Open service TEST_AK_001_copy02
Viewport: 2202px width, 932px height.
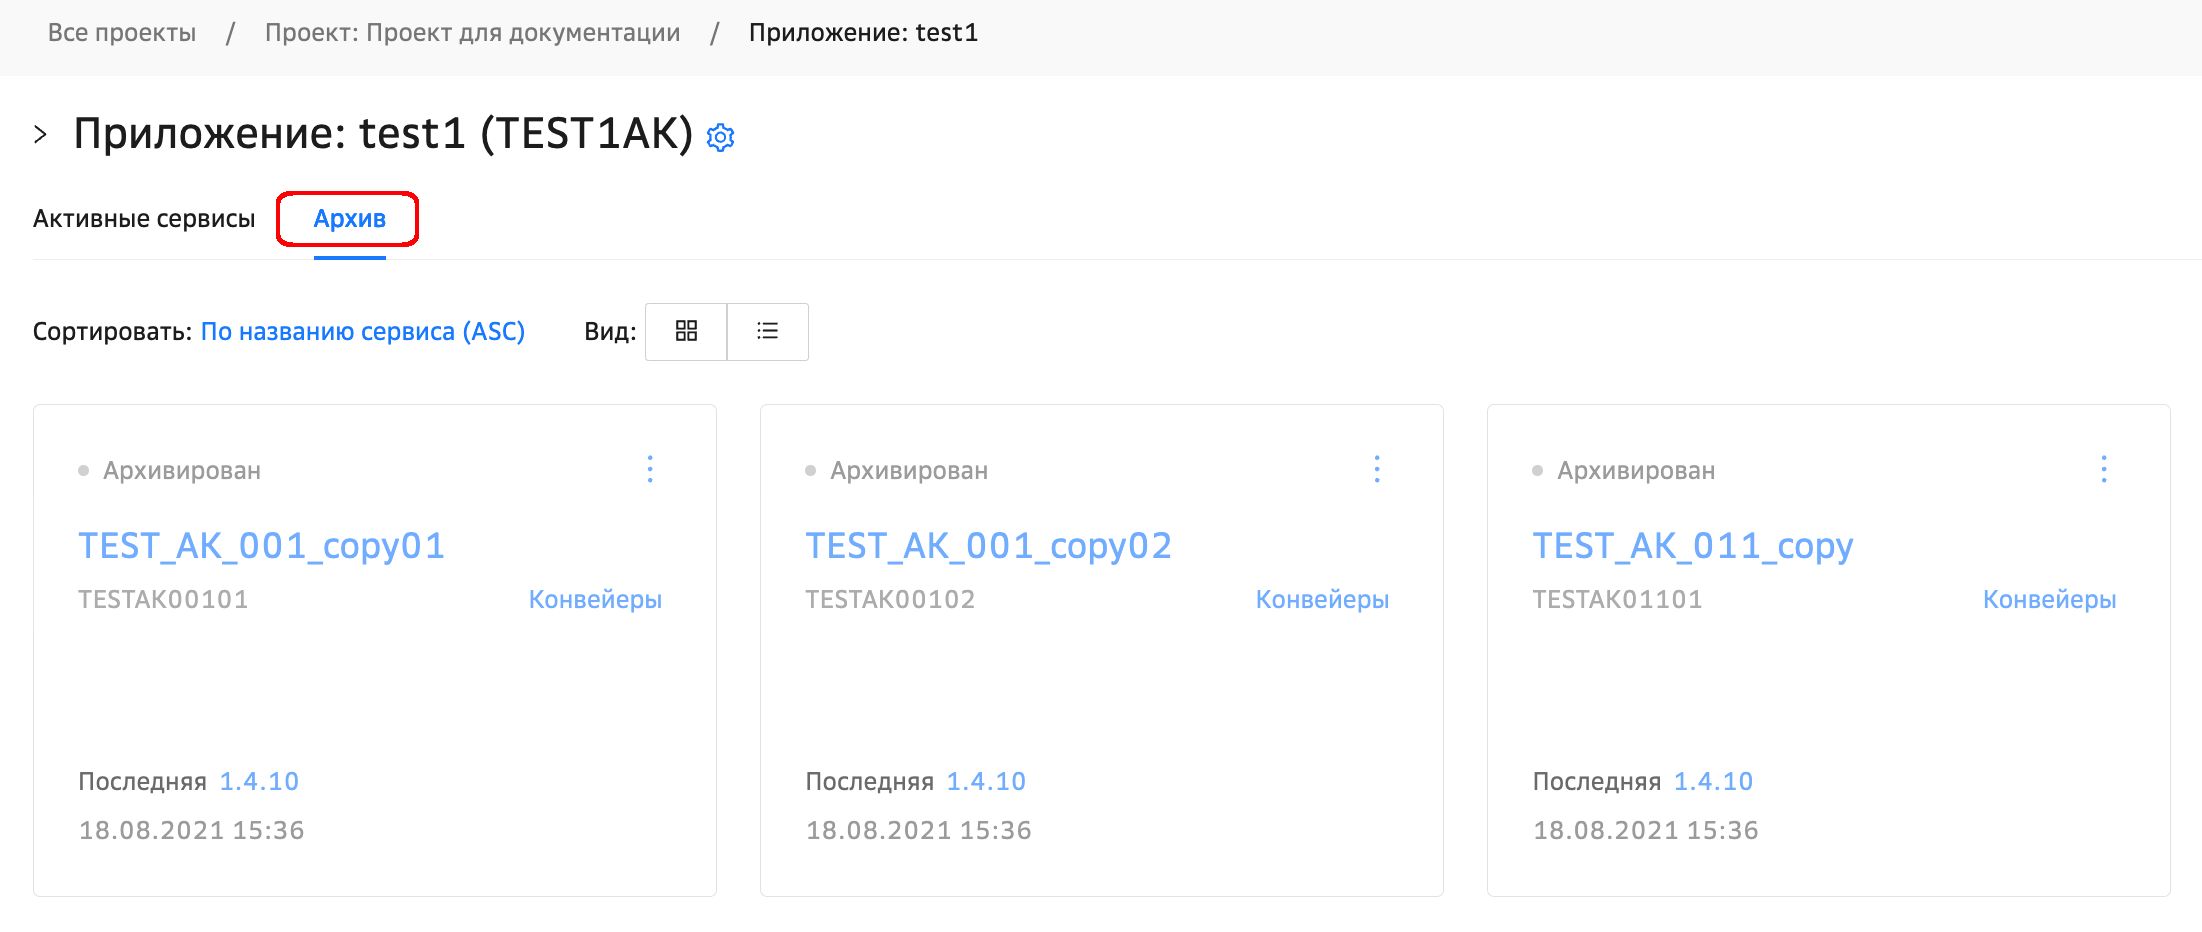[988, 546]
